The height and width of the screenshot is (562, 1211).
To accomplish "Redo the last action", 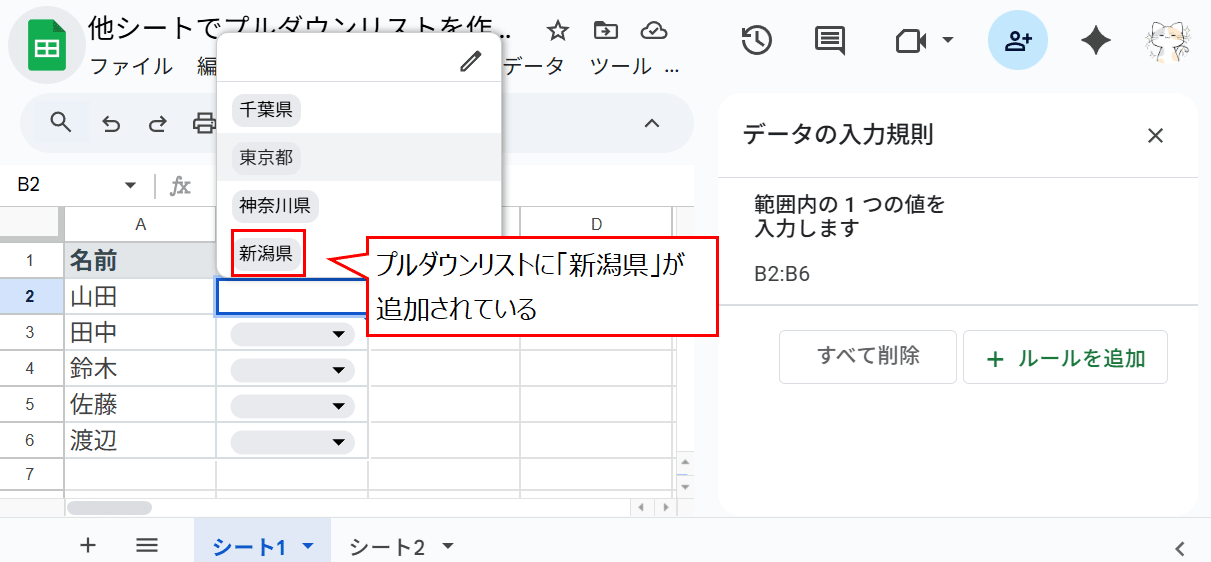I will click(157, 124).
